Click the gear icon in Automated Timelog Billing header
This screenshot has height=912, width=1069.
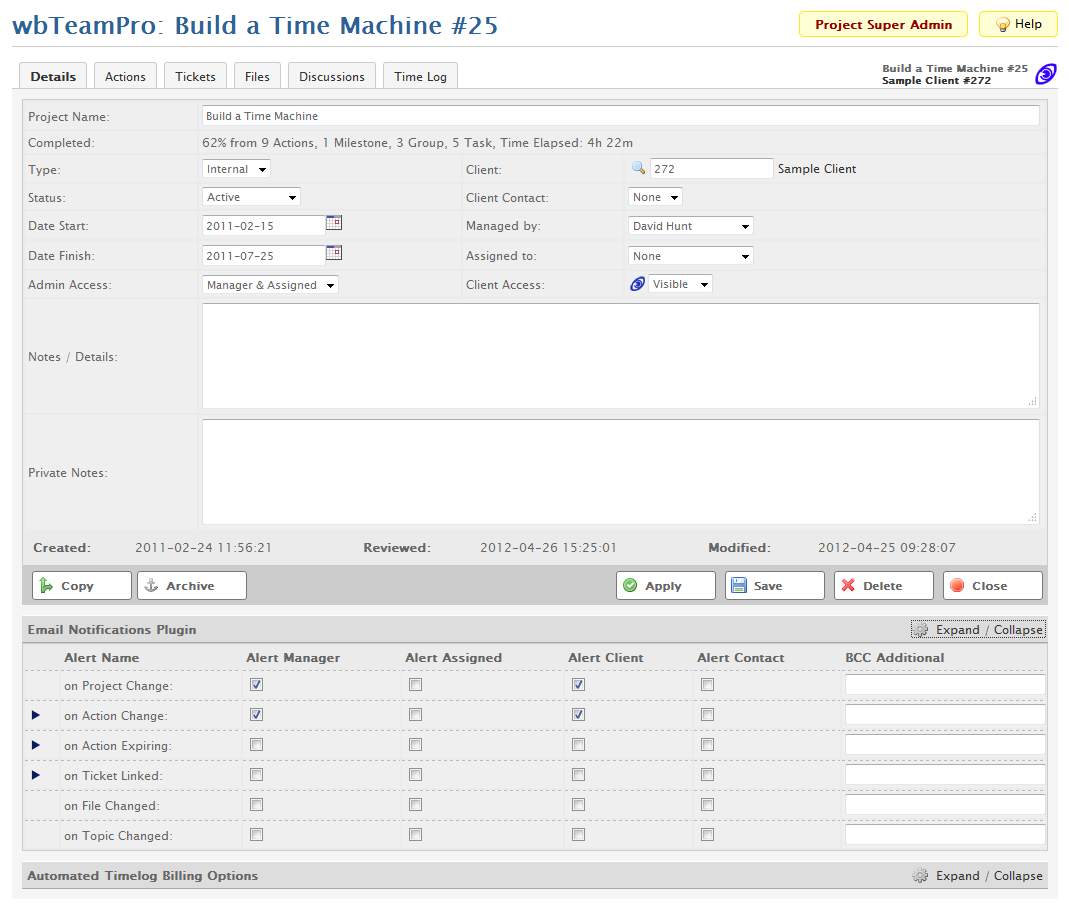point(921,876)
